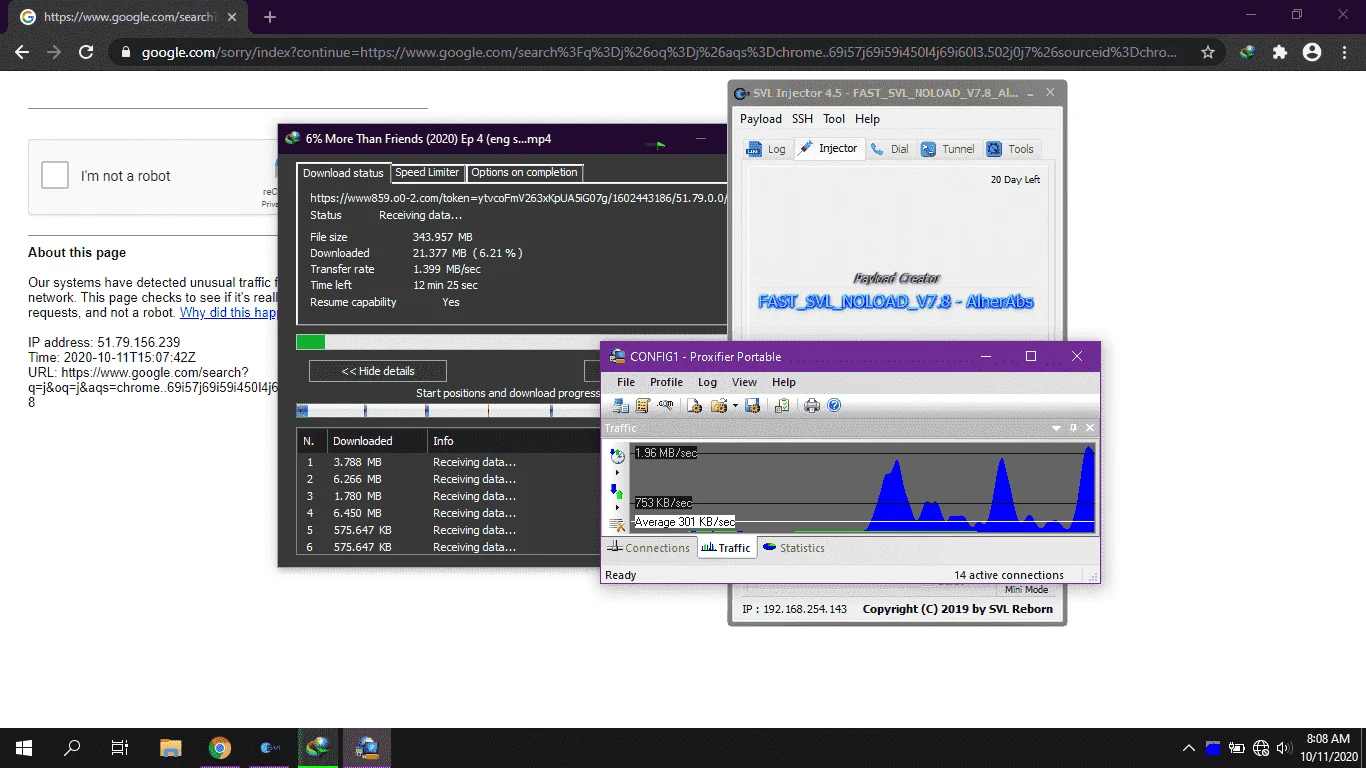Switch to the Tunnel tab in SVL Injector

[x=947, y=149]
